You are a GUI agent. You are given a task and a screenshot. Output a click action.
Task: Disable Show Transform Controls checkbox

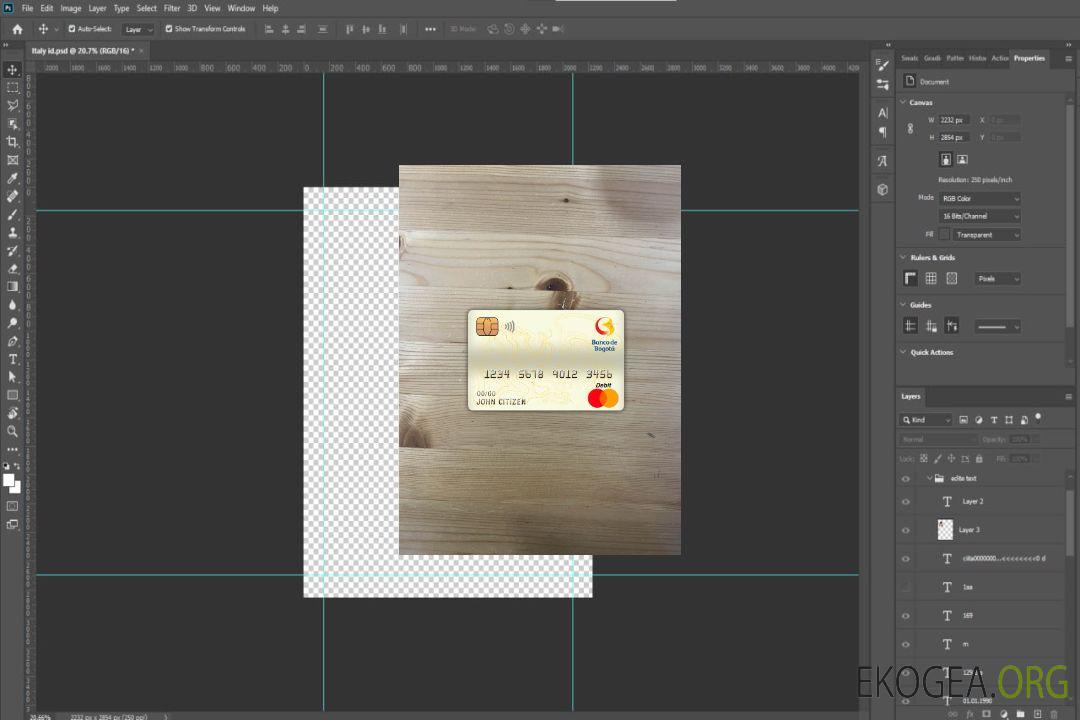(169, 29)
